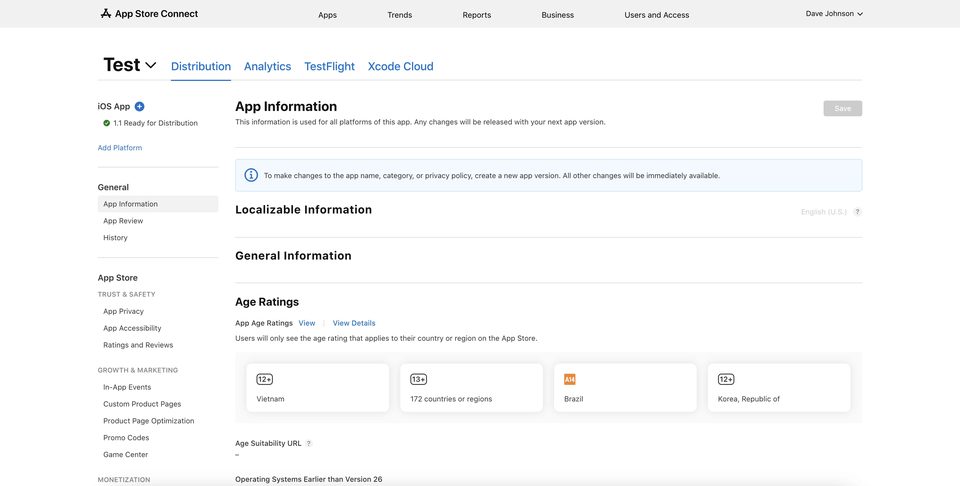960x486 pixels.
Task: Click the A14 rating badge for Brazil
Action: click(569, 379)
